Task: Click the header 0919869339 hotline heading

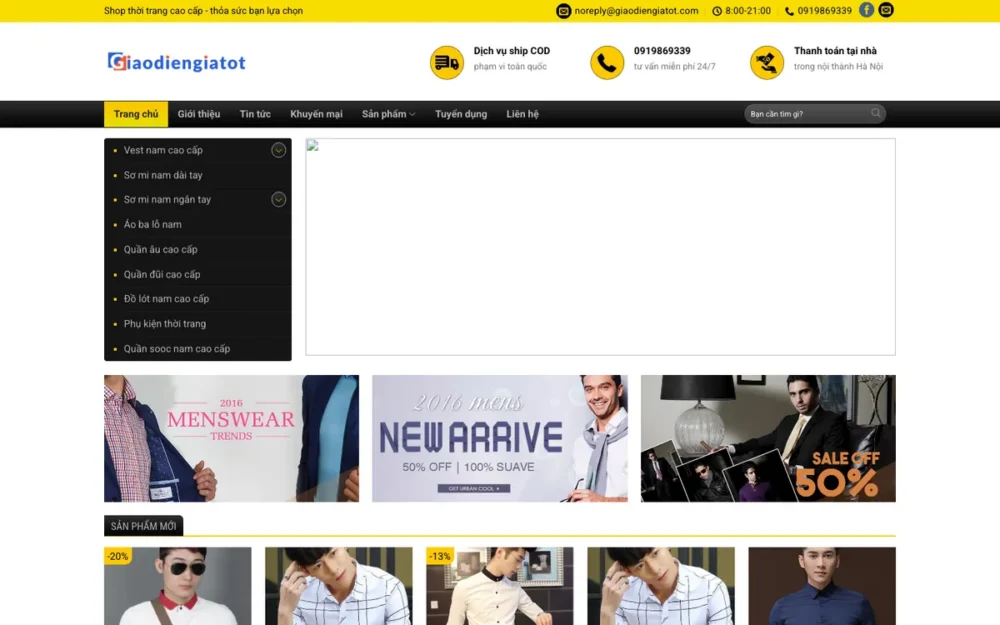Action: (x=662, y=51)
